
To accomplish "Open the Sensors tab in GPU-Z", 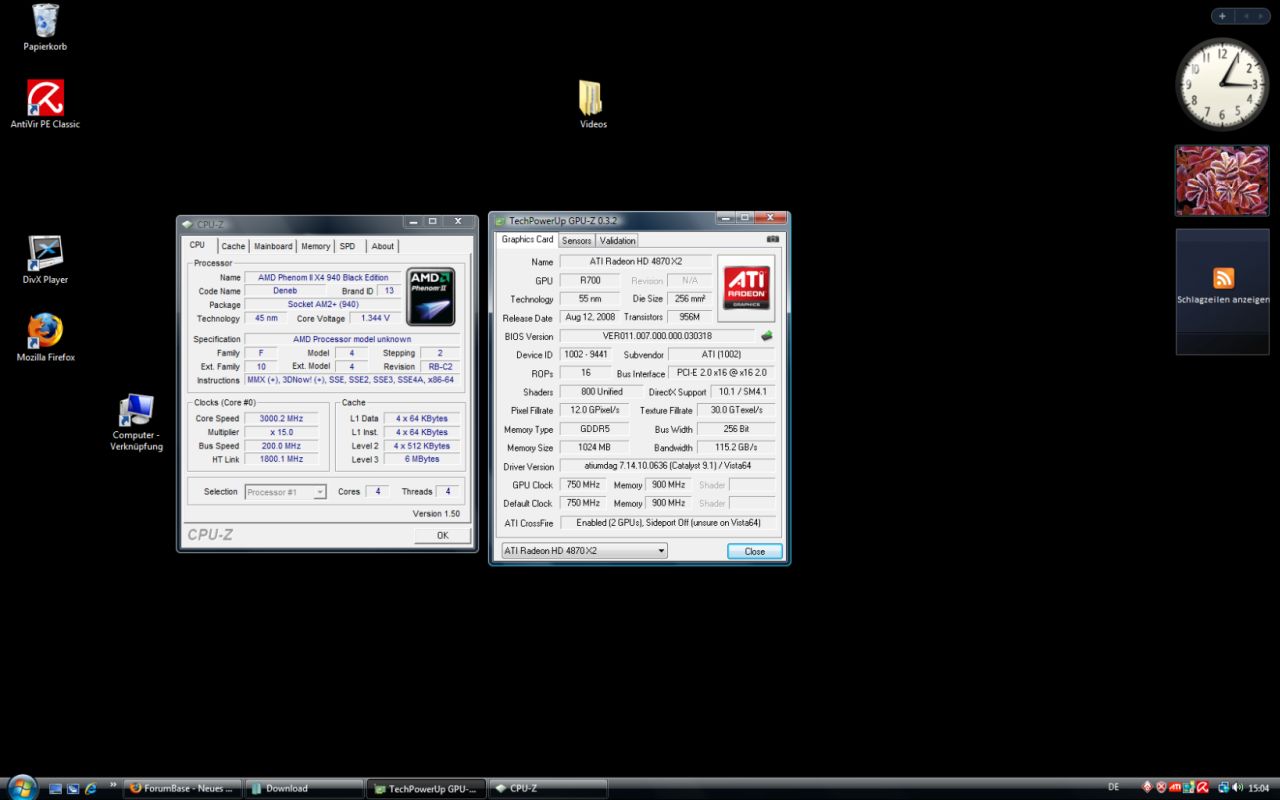I will pyautogui.click(x=576, y=241).
